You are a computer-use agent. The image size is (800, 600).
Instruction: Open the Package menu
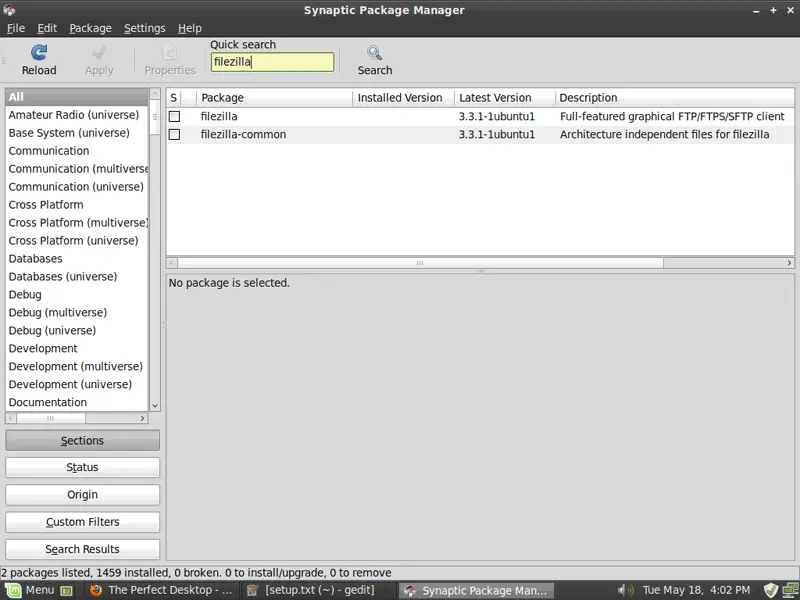(x=90, y=28)
